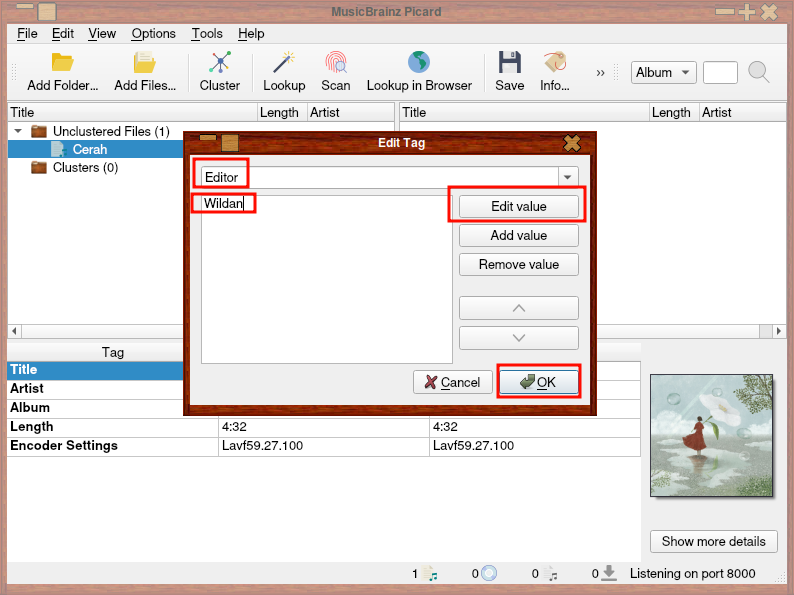Click the album cover art thumbnail
This screenshot has height=595, width=794.
710,436
